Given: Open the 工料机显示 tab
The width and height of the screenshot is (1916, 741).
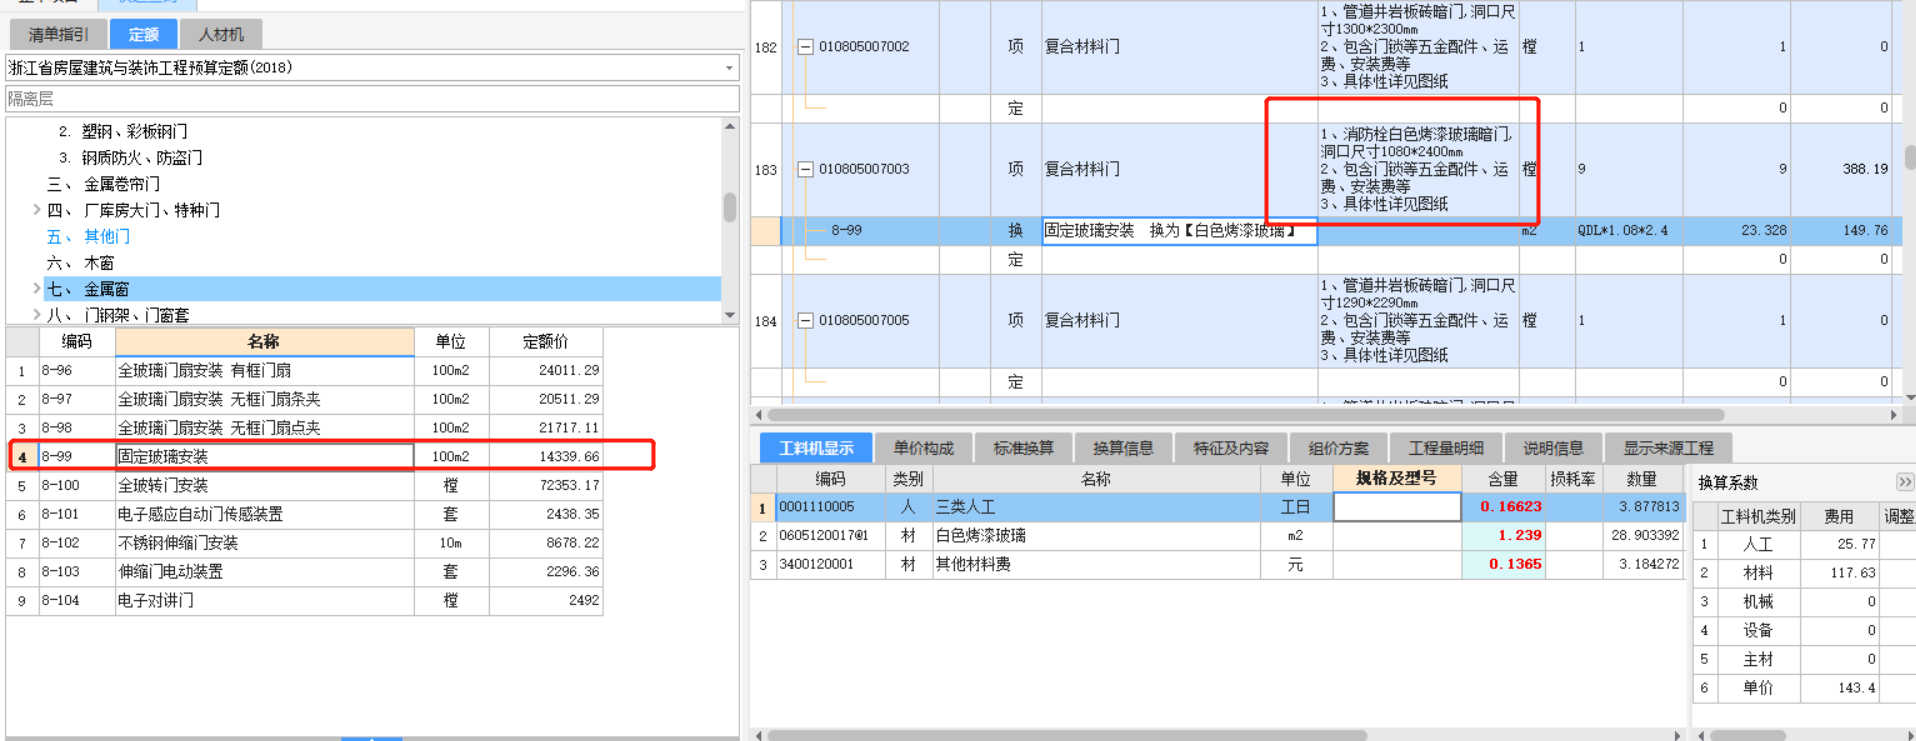Looking at the screenshot, I should [816, 448].
